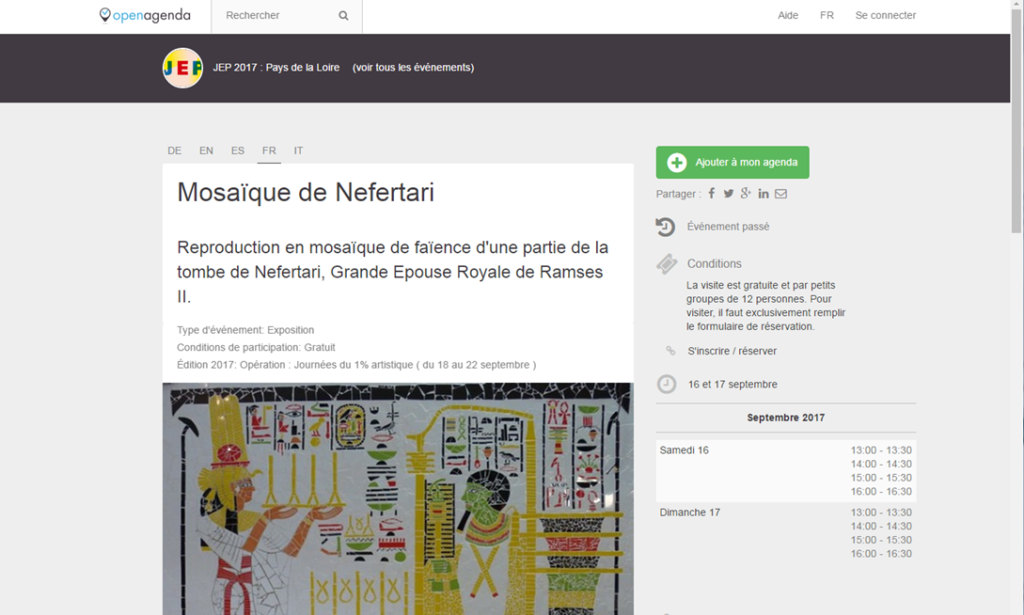
Task: Select the IT language tab
Action: tap(299, 151)
